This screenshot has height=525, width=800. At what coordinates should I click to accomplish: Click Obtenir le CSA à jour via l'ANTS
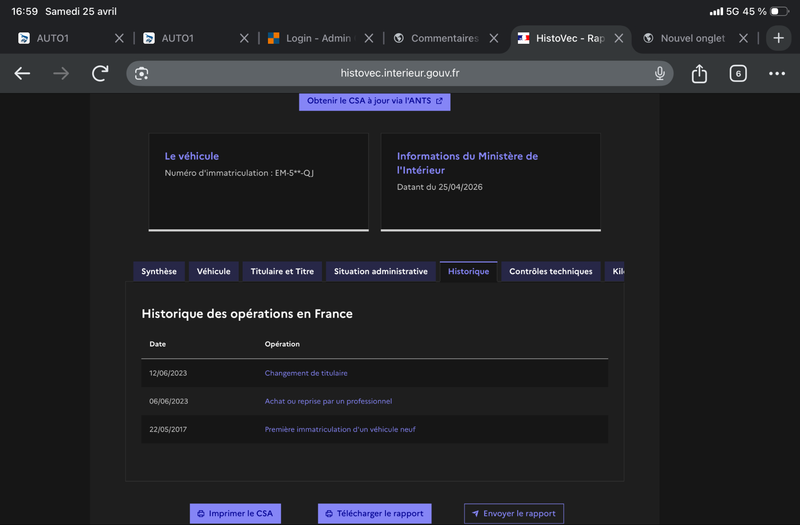[x=374, y=101]
